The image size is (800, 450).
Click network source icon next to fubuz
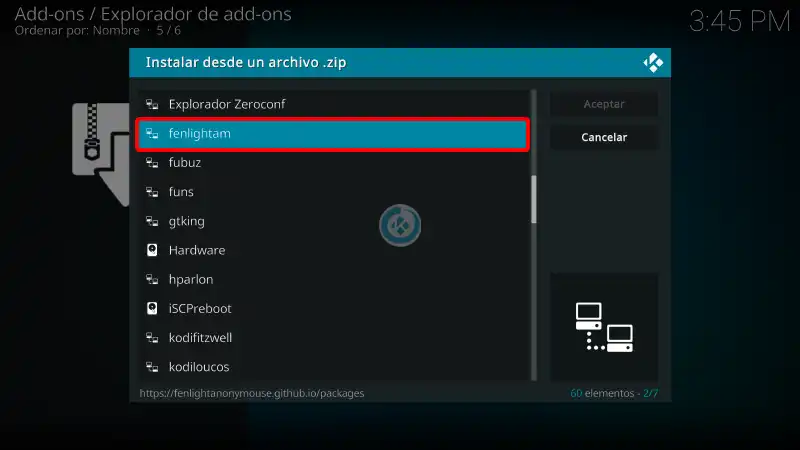click(152, 162)
